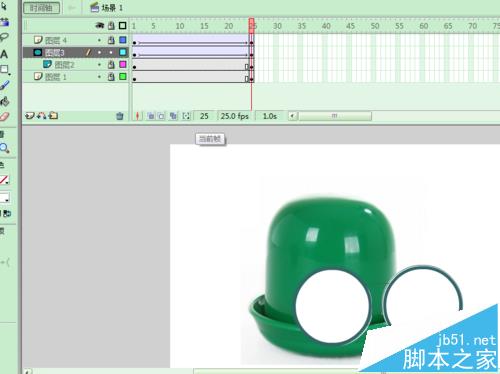
Task: Click the Center Frame icon
Action: click(138, 116)
